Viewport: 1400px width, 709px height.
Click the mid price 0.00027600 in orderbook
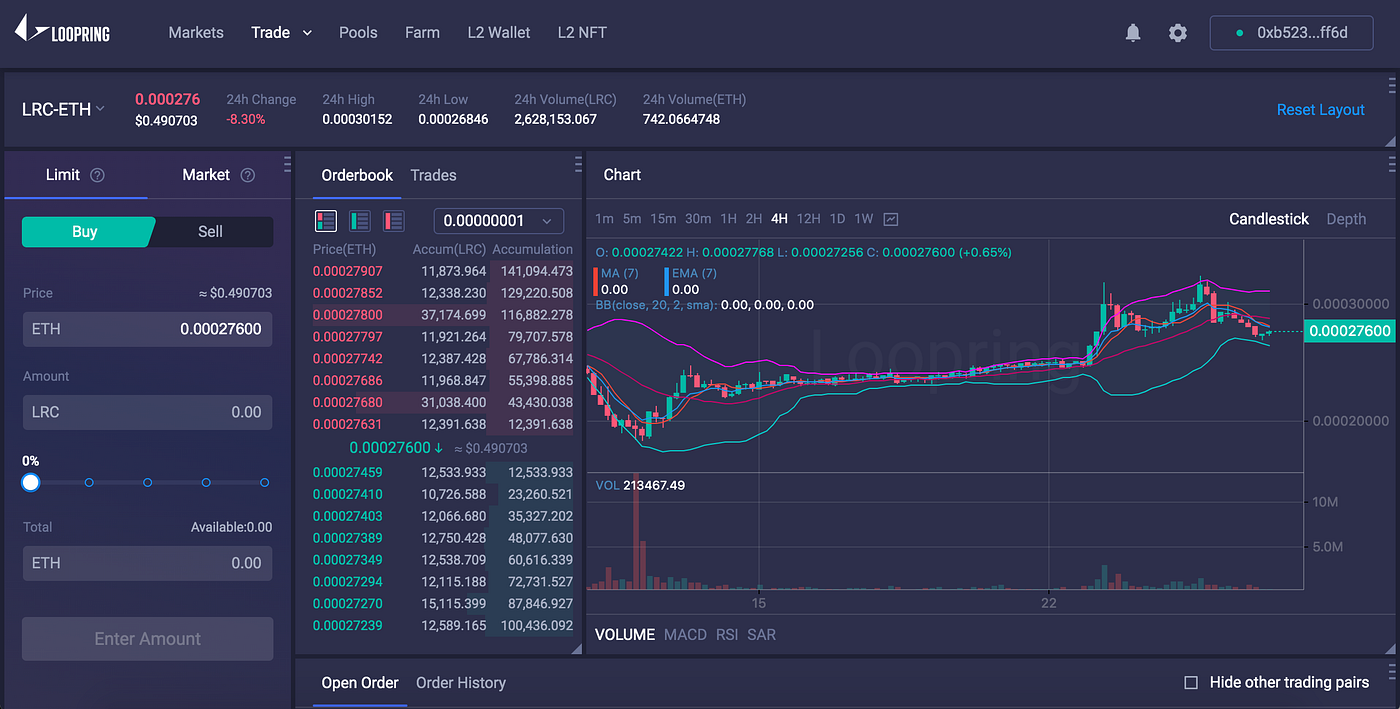point(388,448)
